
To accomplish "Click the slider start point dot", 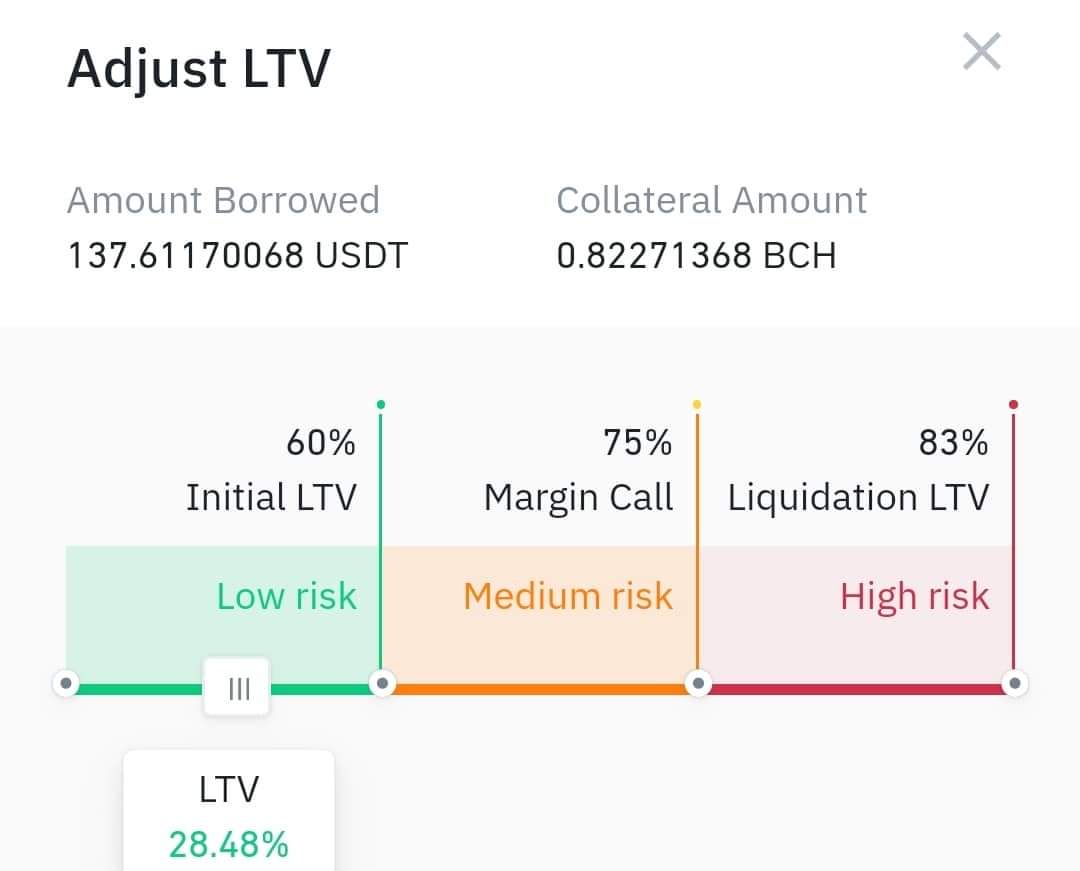I will point(66,684).
